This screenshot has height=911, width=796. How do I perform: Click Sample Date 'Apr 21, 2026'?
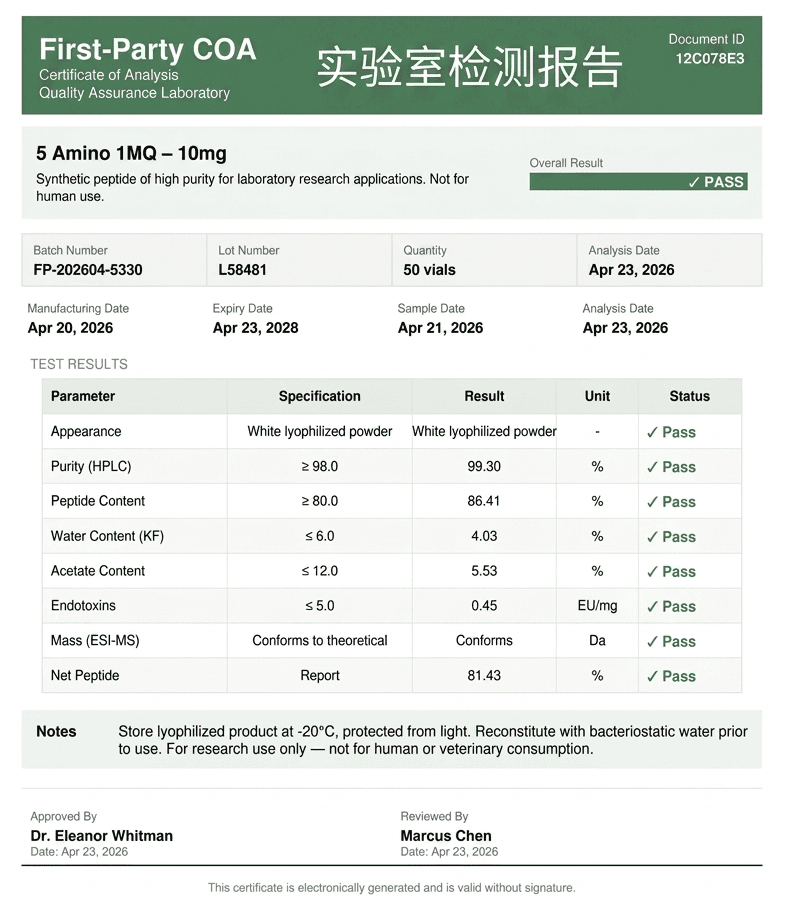pos(440,328)
